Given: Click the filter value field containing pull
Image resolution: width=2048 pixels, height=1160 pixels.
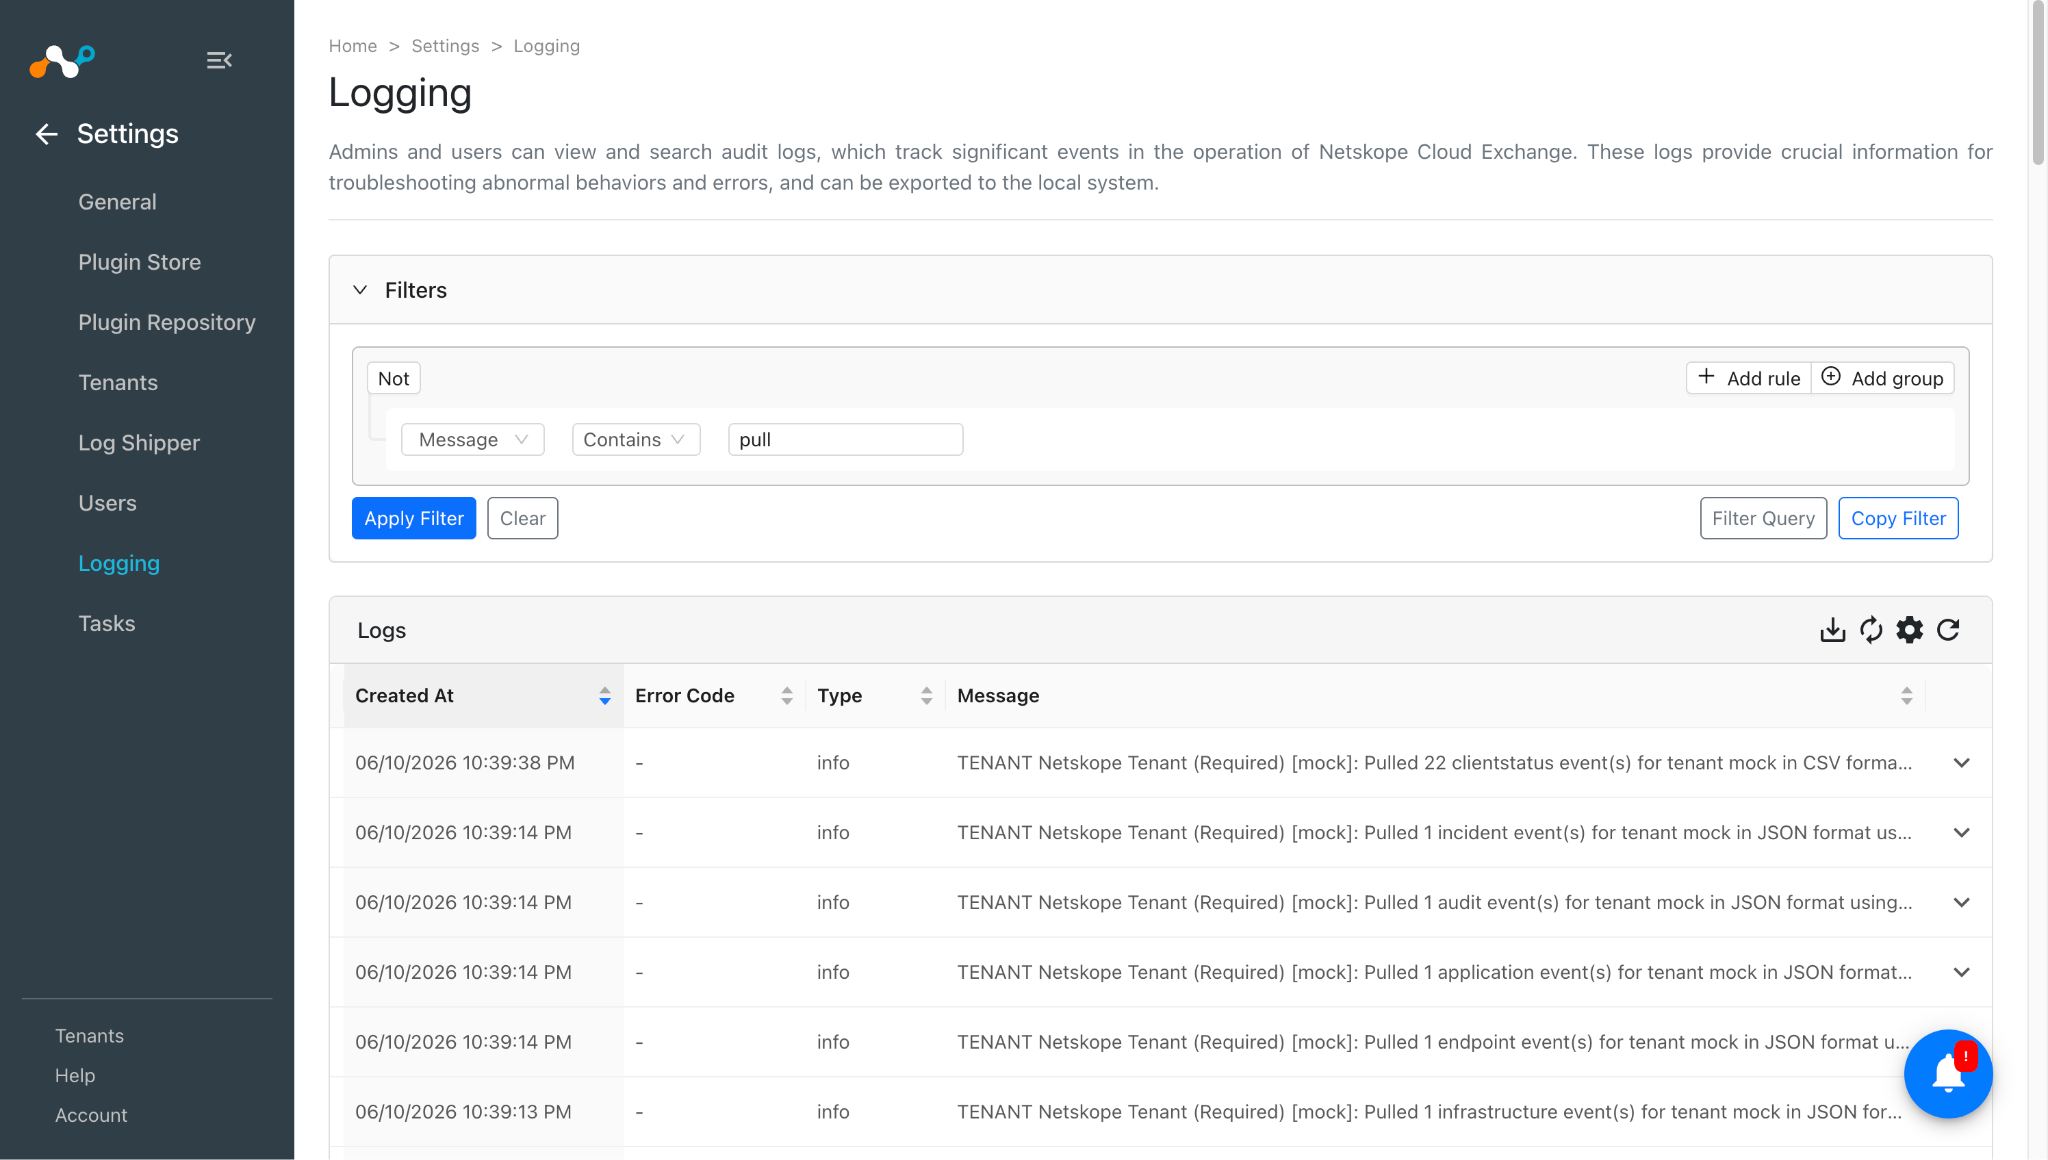Looking at the screenshot, I should coord(846,440).
